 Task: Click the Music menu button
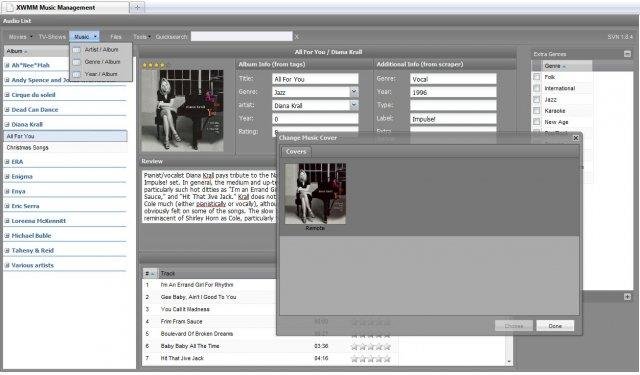click(84, 37)
